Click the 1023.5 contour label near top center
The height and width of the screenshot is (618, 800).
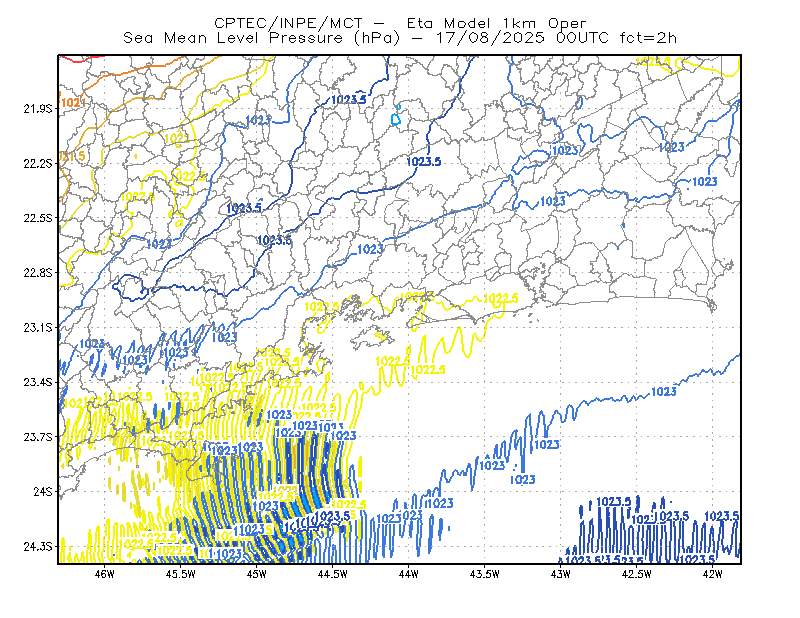click(x=348, y=100)
